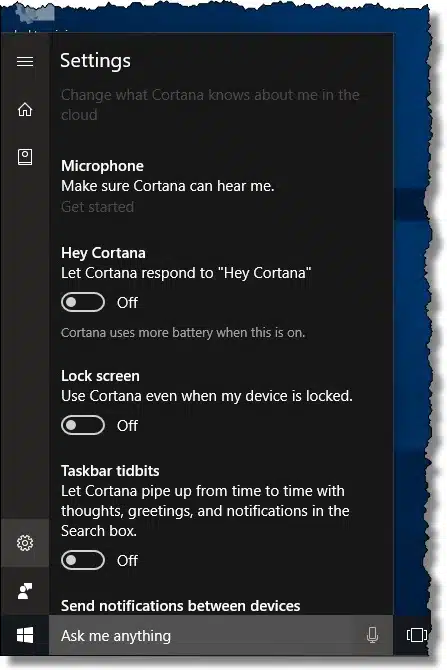Open Change what Cortana knows about me link
The image size is (447, 670).
pos(210,105)
